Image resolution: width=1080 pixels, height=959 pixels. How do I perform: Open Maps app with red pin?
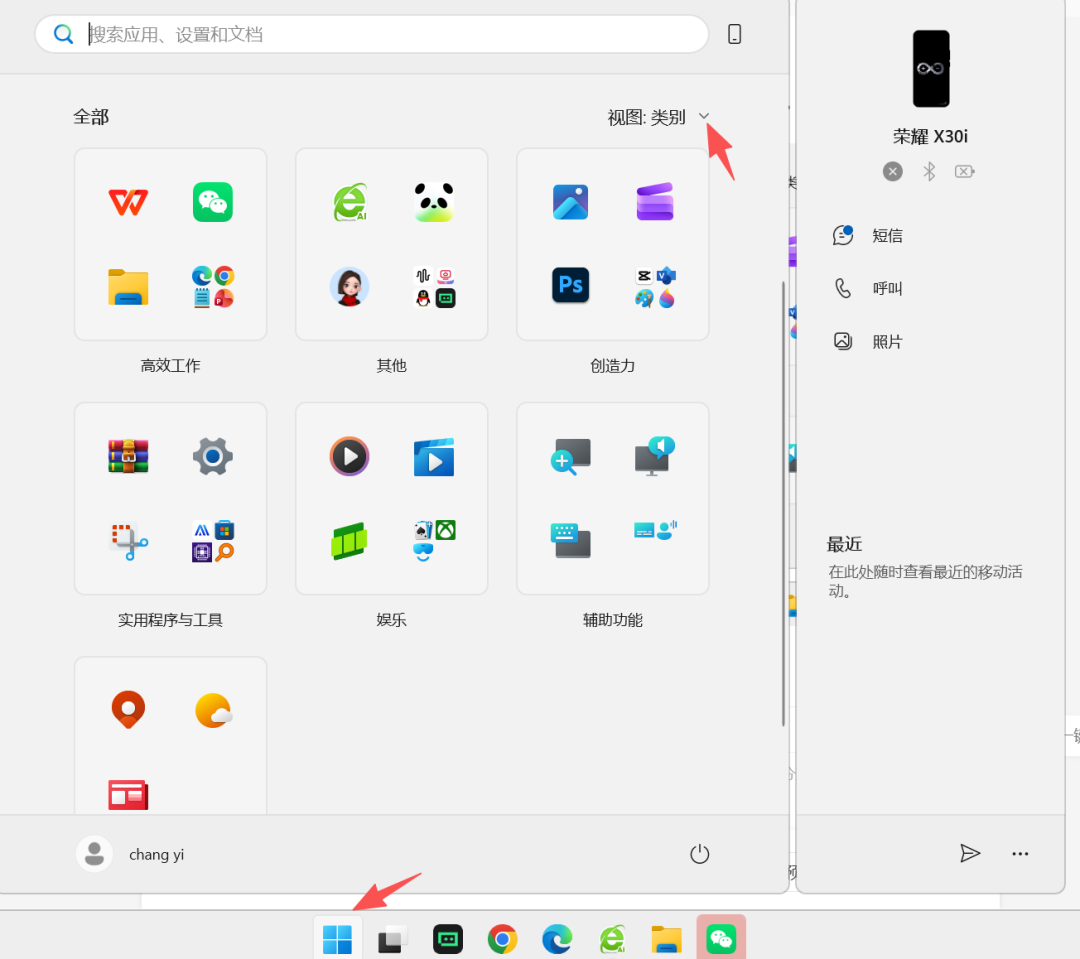coord(128,710)
